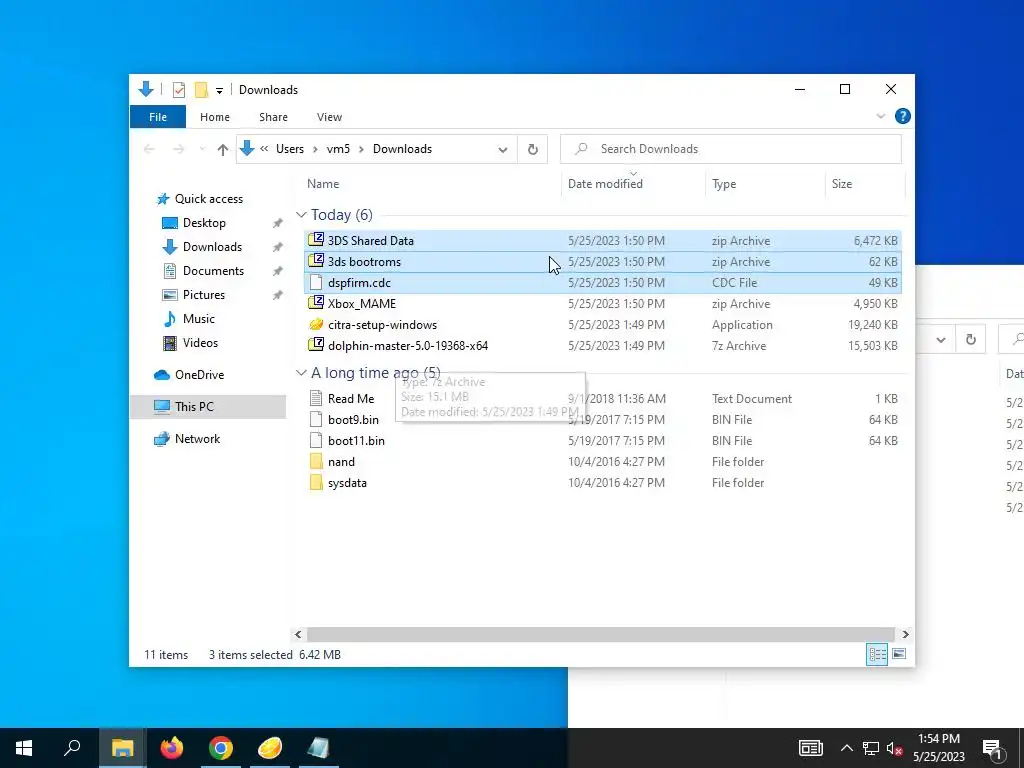Switch to Details view layout button
Screen dimensions: 1024x768
click(877, 654)
